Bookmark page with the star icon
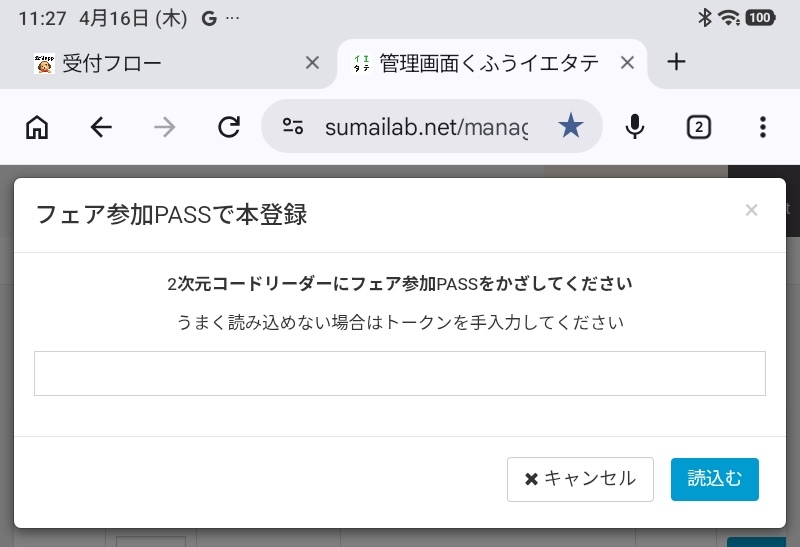The height and width of the screenshot is (547, 800). point(571,127)
